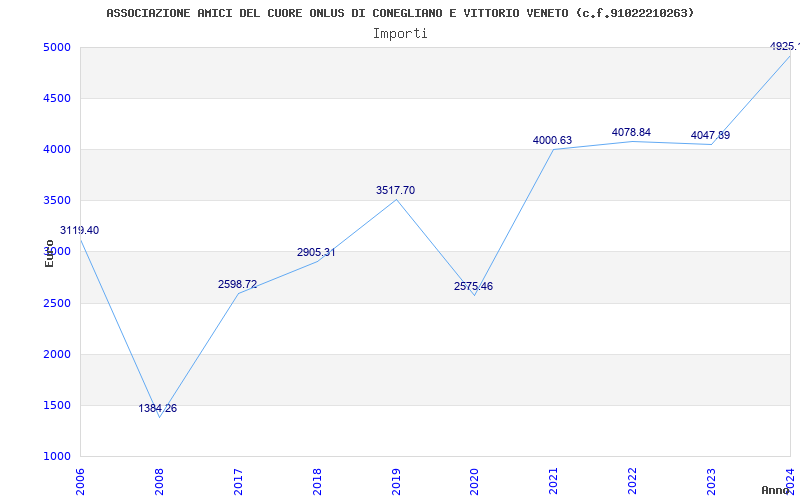This screenshot has width=800, height=500.
Task: Select the 4000.63 data label
Action: pyautogui.click(x=553, y=140)
